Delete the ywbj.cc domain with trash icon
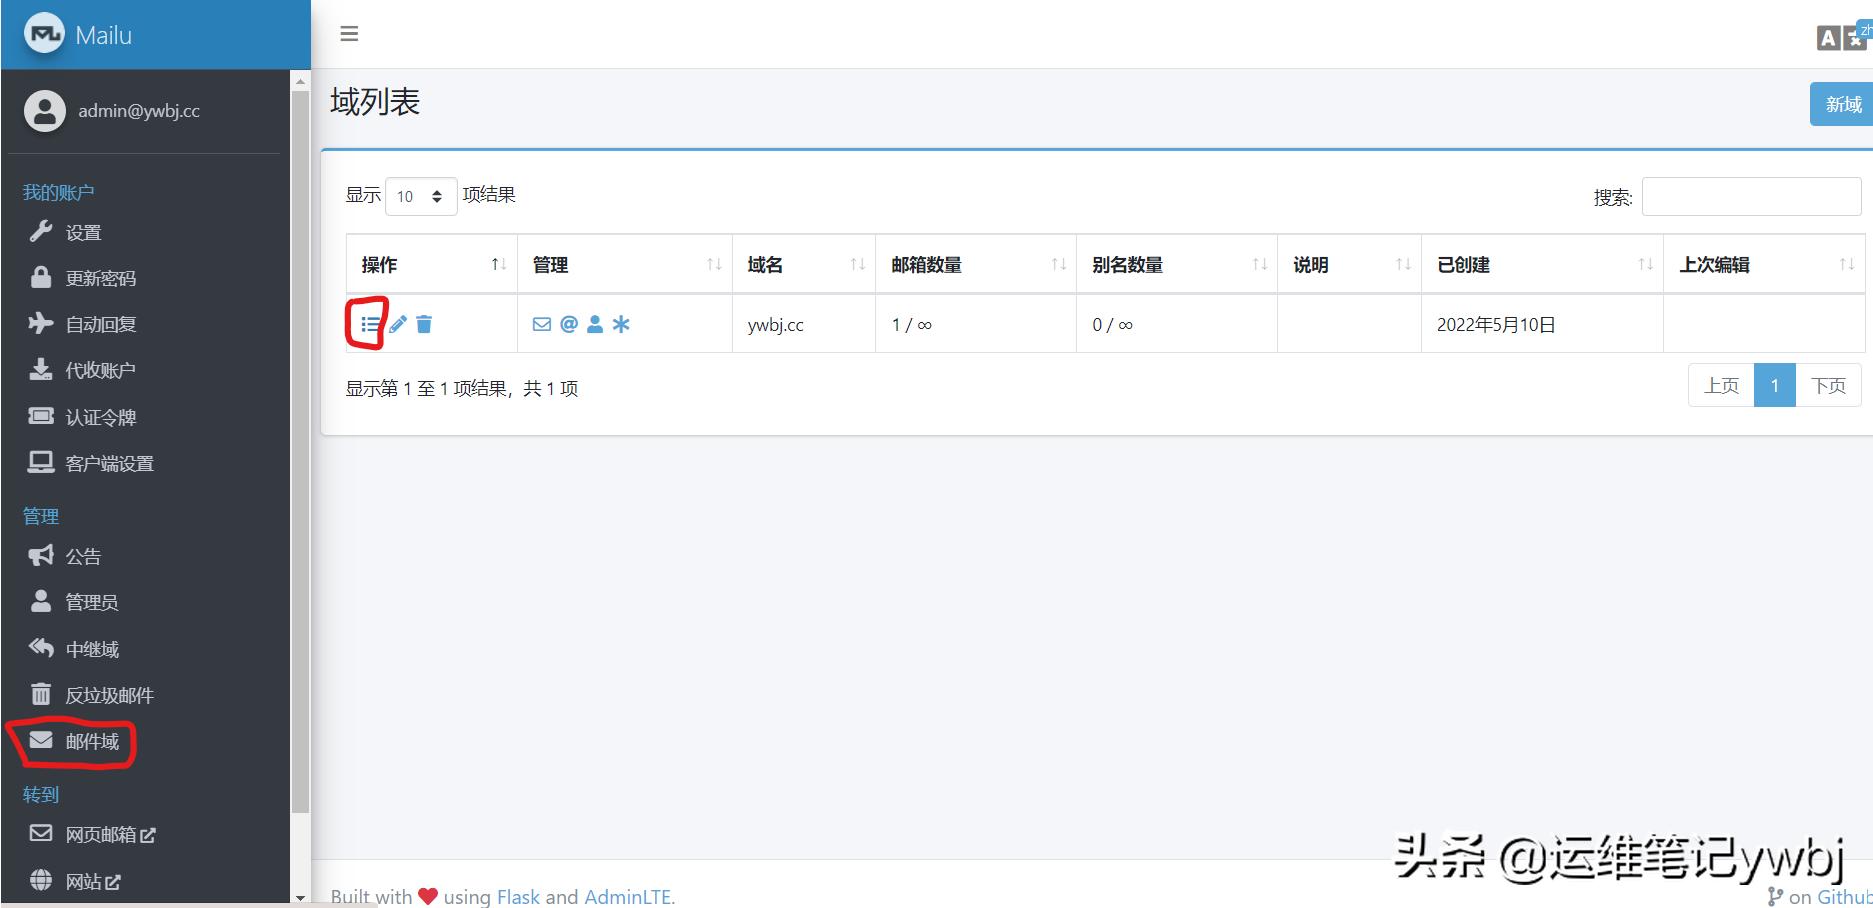The width and height of the screenshot is (1873, 908). (x=424, y=323)
